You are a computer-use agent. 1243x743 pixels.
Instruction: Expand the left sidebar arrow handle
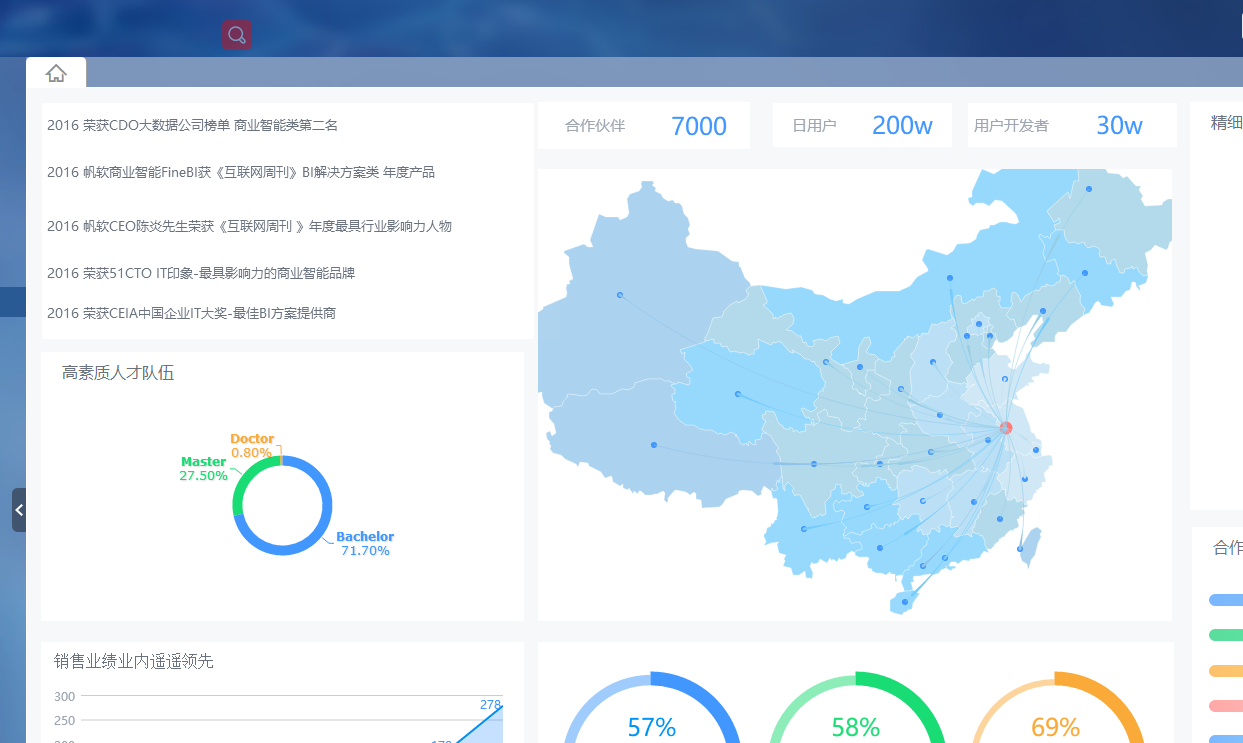click(19, 510)
